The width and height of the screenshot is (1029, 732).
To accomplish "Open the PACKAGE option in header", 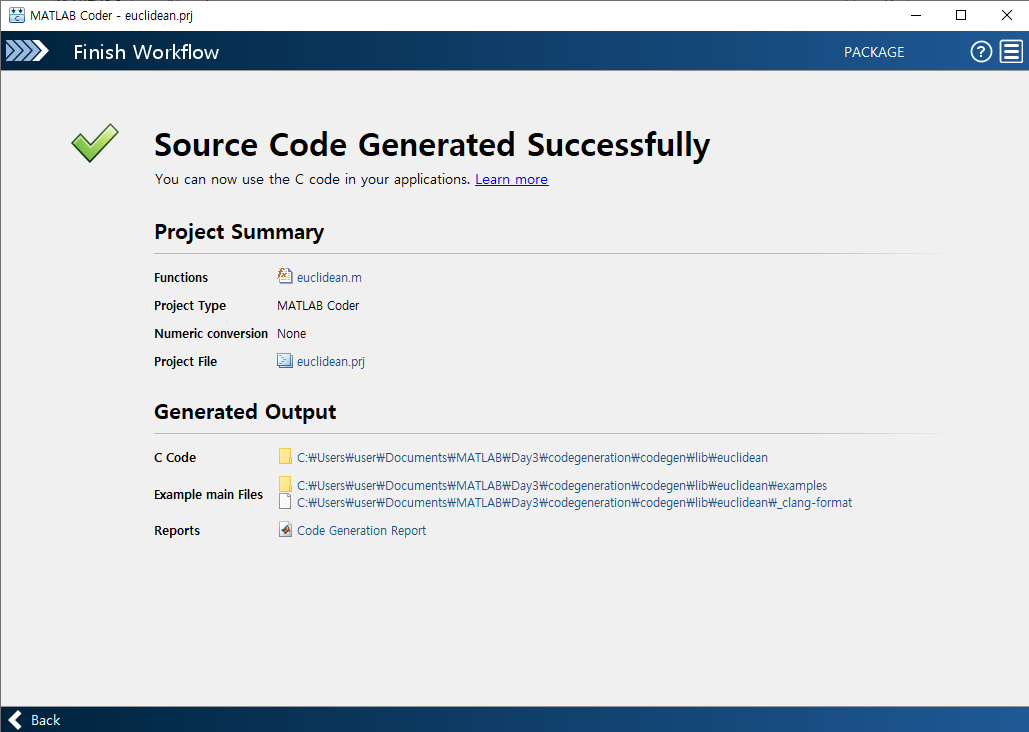I will coord(873,52).
